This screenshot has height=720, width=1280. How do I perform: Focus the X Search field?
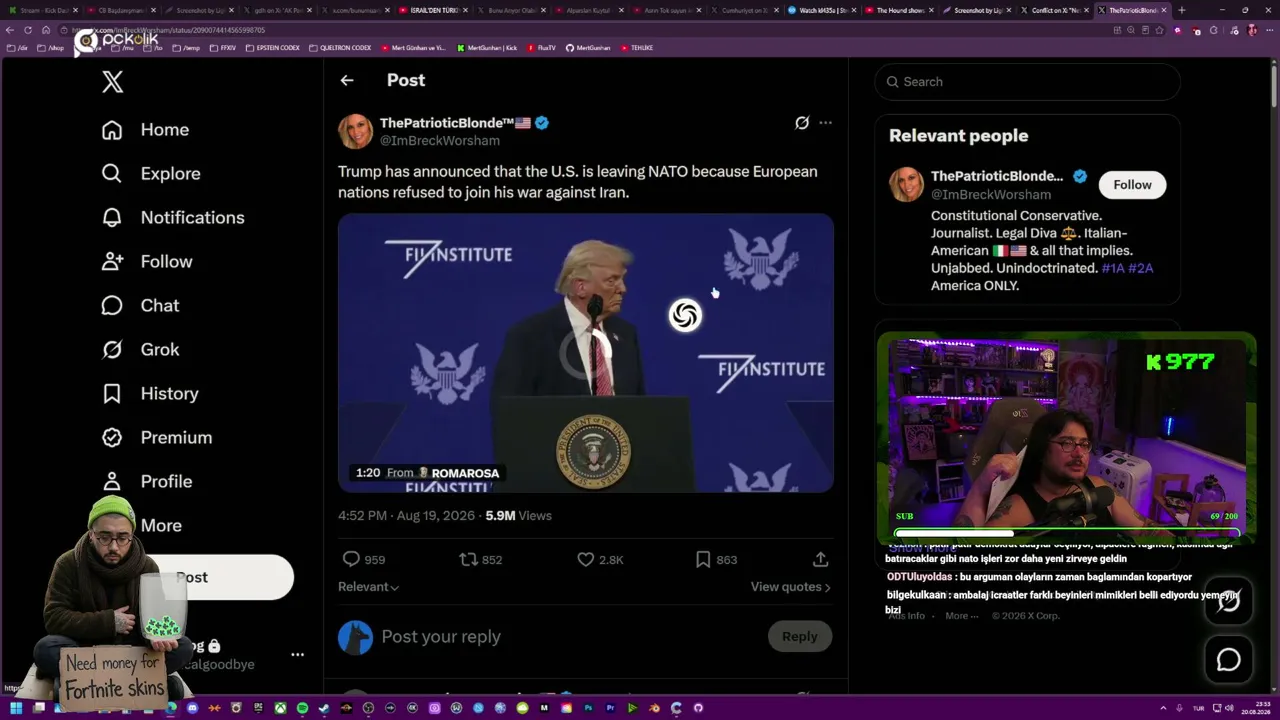[1028, 82]
